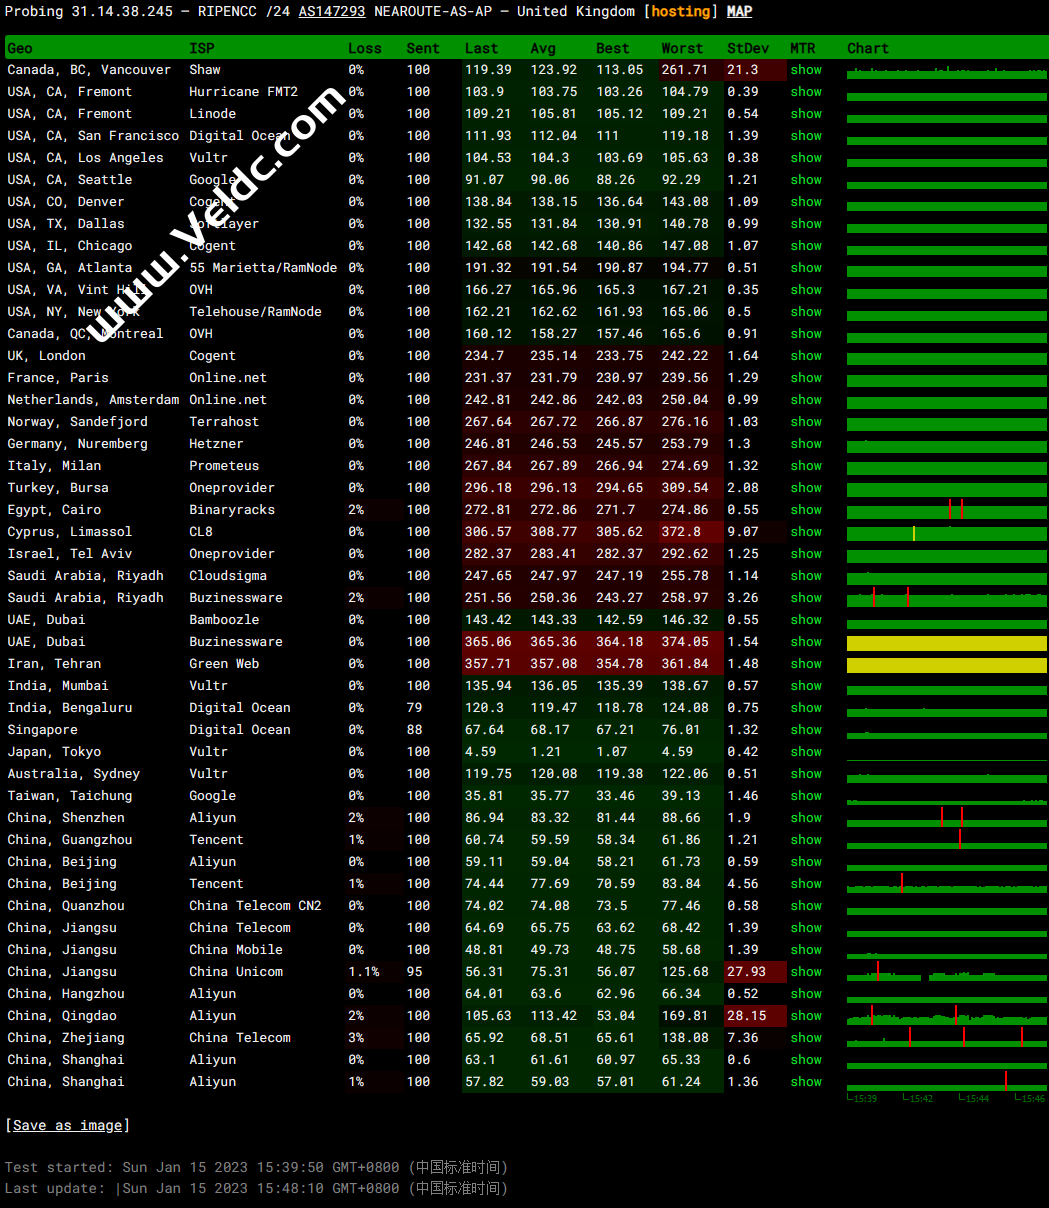This screenshot has width=1049, height=1208.
Task: Click the chart for USA, Seattle Google
Action: 946,181
